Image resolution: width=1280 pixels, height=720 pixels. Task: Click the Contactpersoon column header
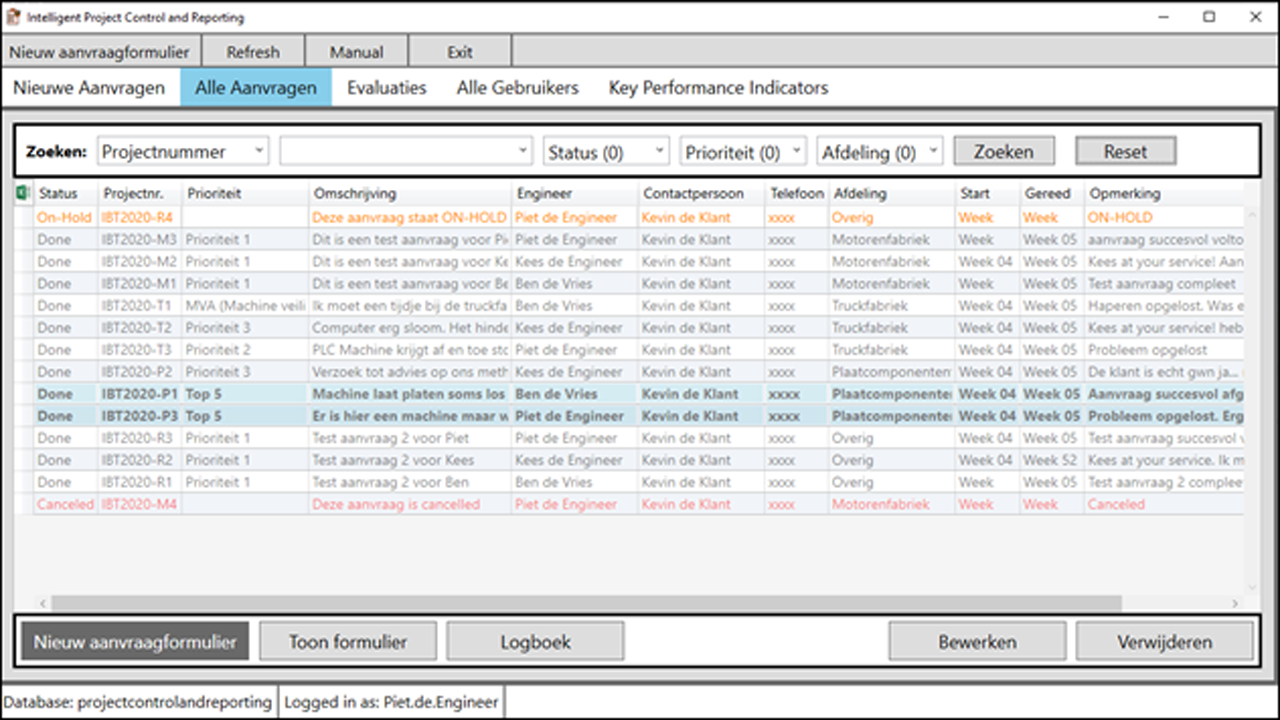(x=701, y=193)
